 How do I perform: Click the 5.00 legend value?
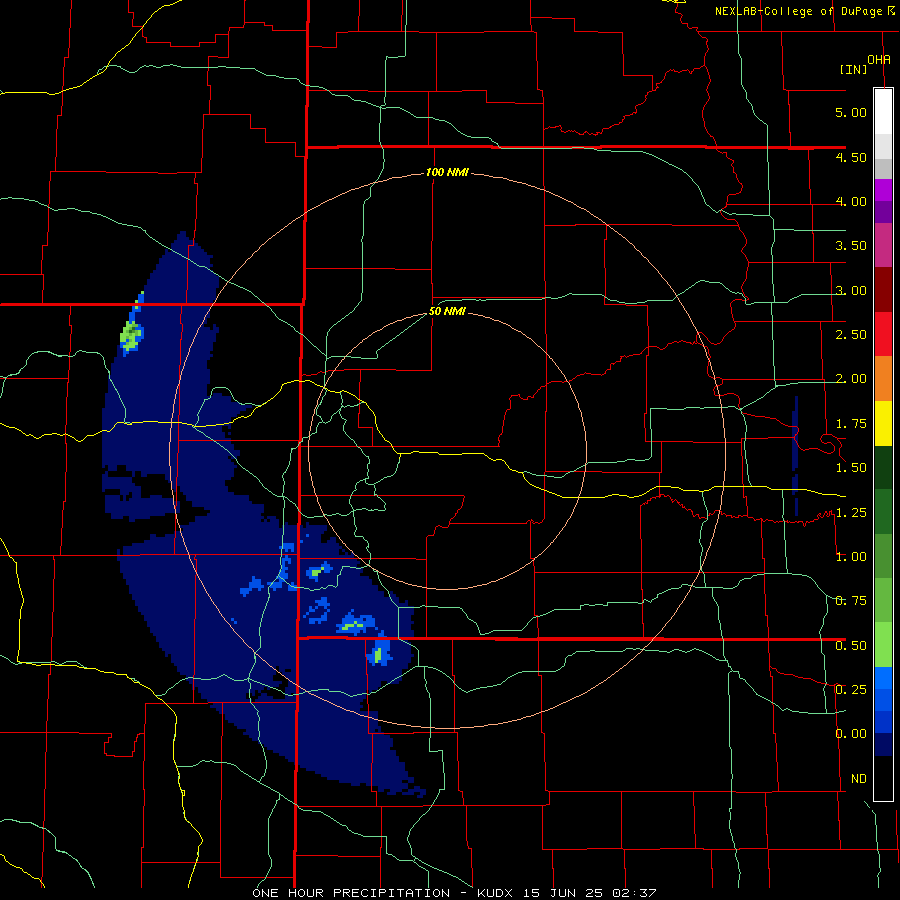pyautogui.click(x=851, y=112)
